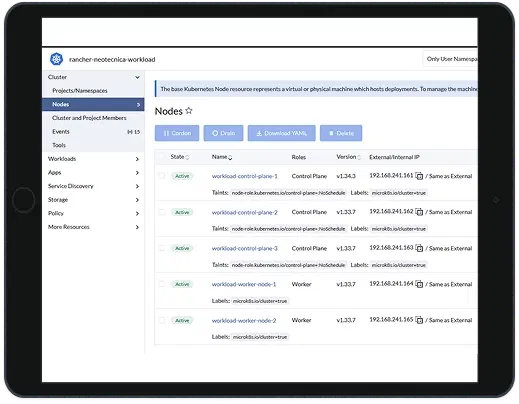Favorite the Nodes page with star icon

coord(189,110)
